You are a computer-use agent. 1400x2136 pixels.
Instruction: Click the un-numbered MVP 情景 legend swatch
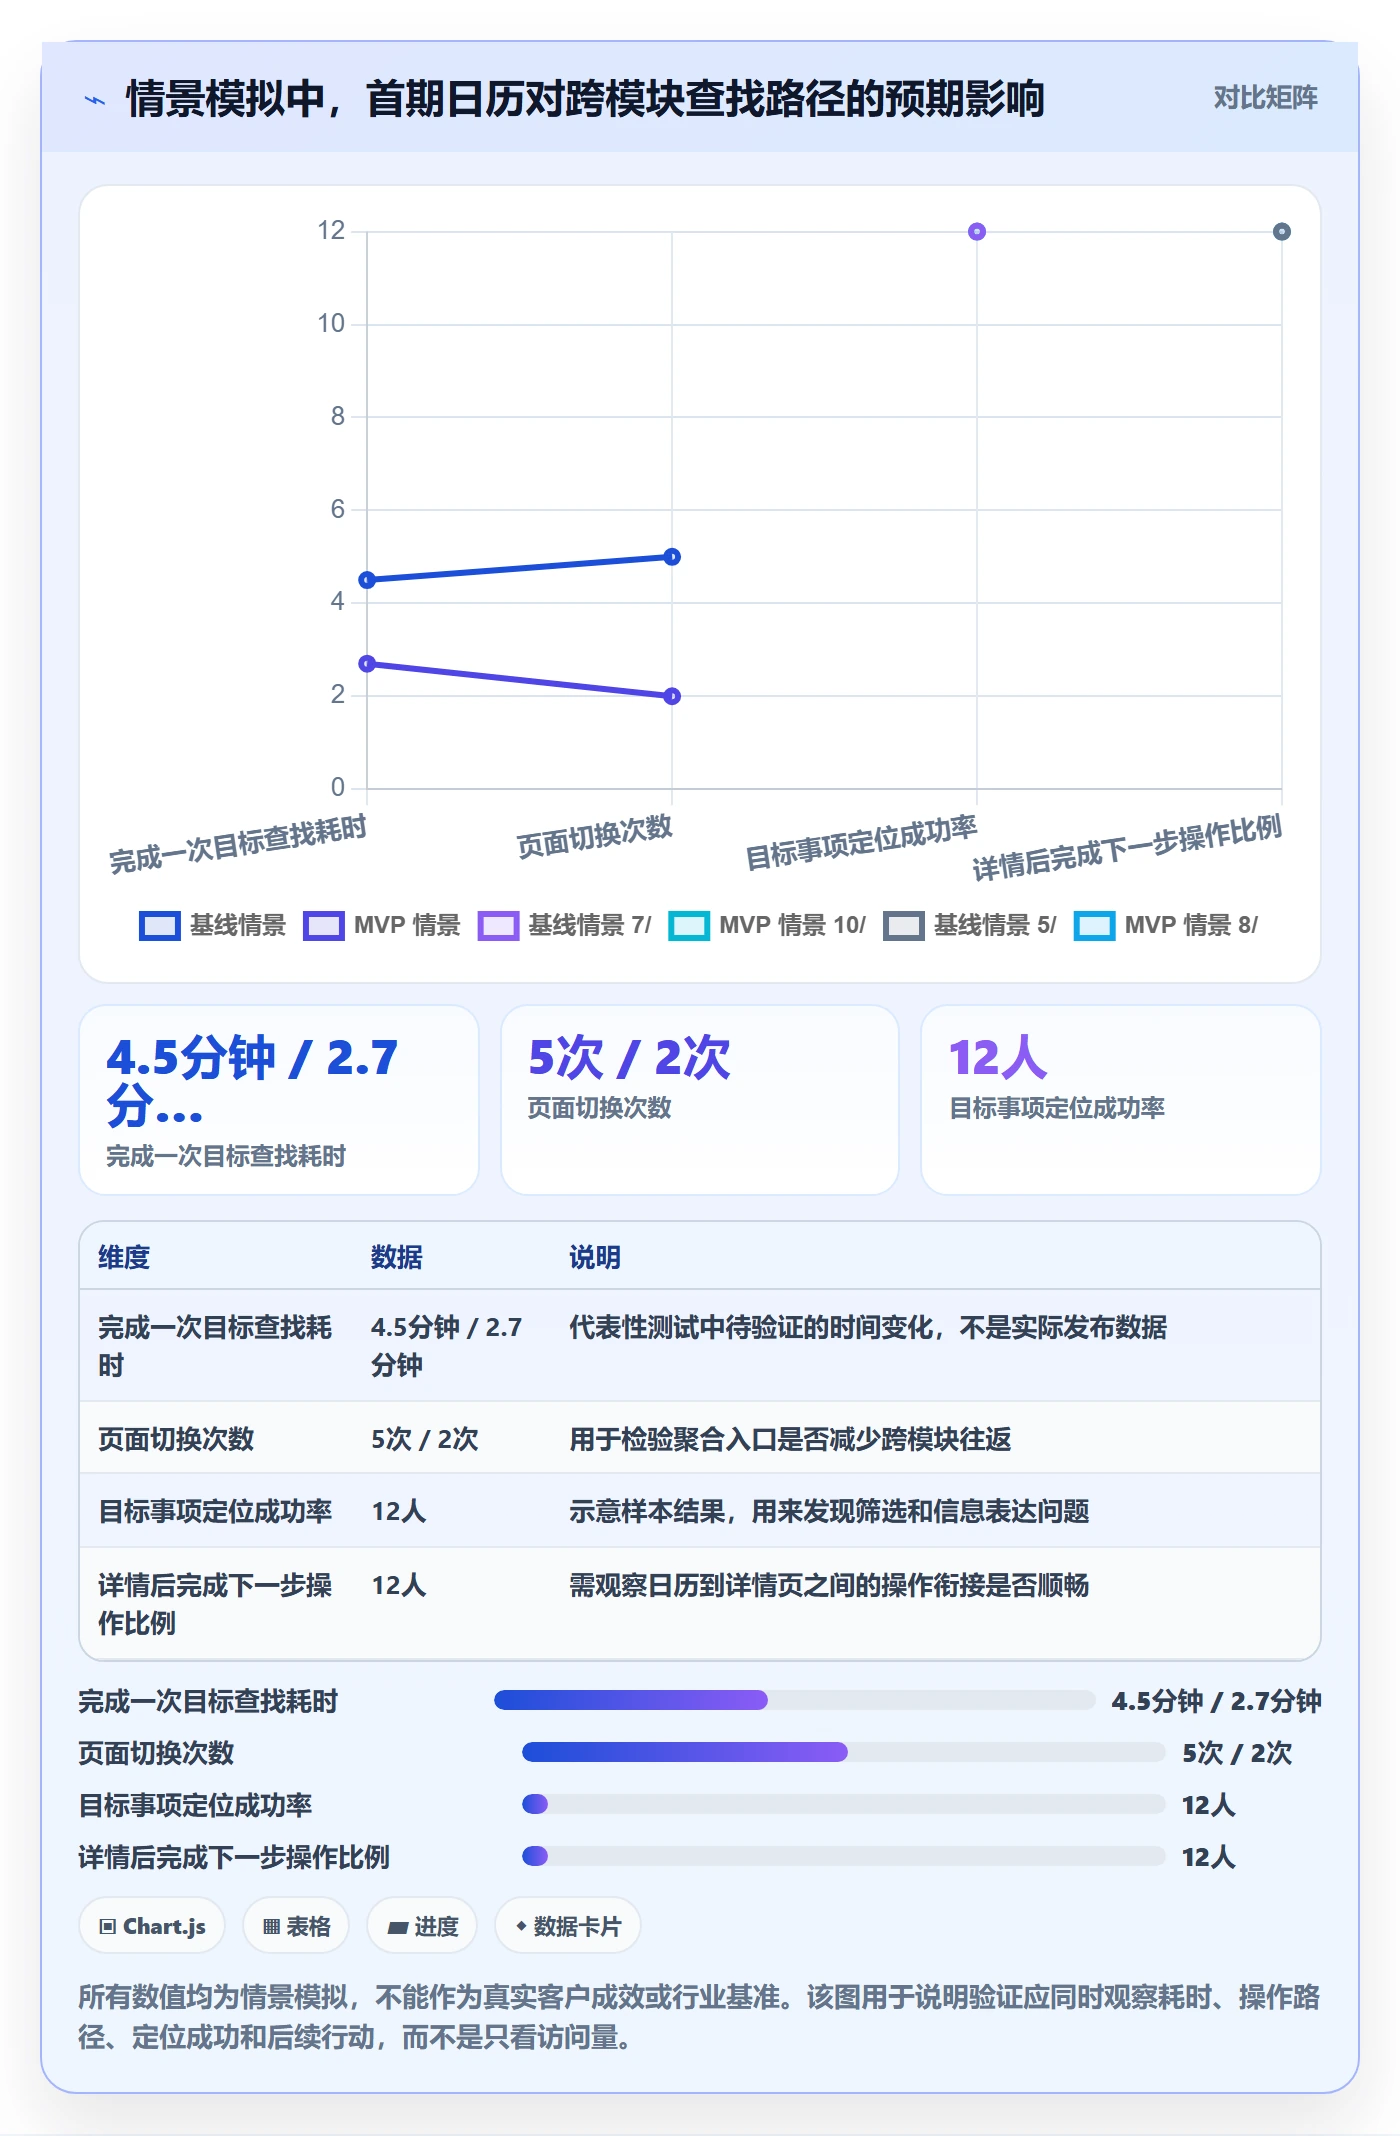[323, 925]
